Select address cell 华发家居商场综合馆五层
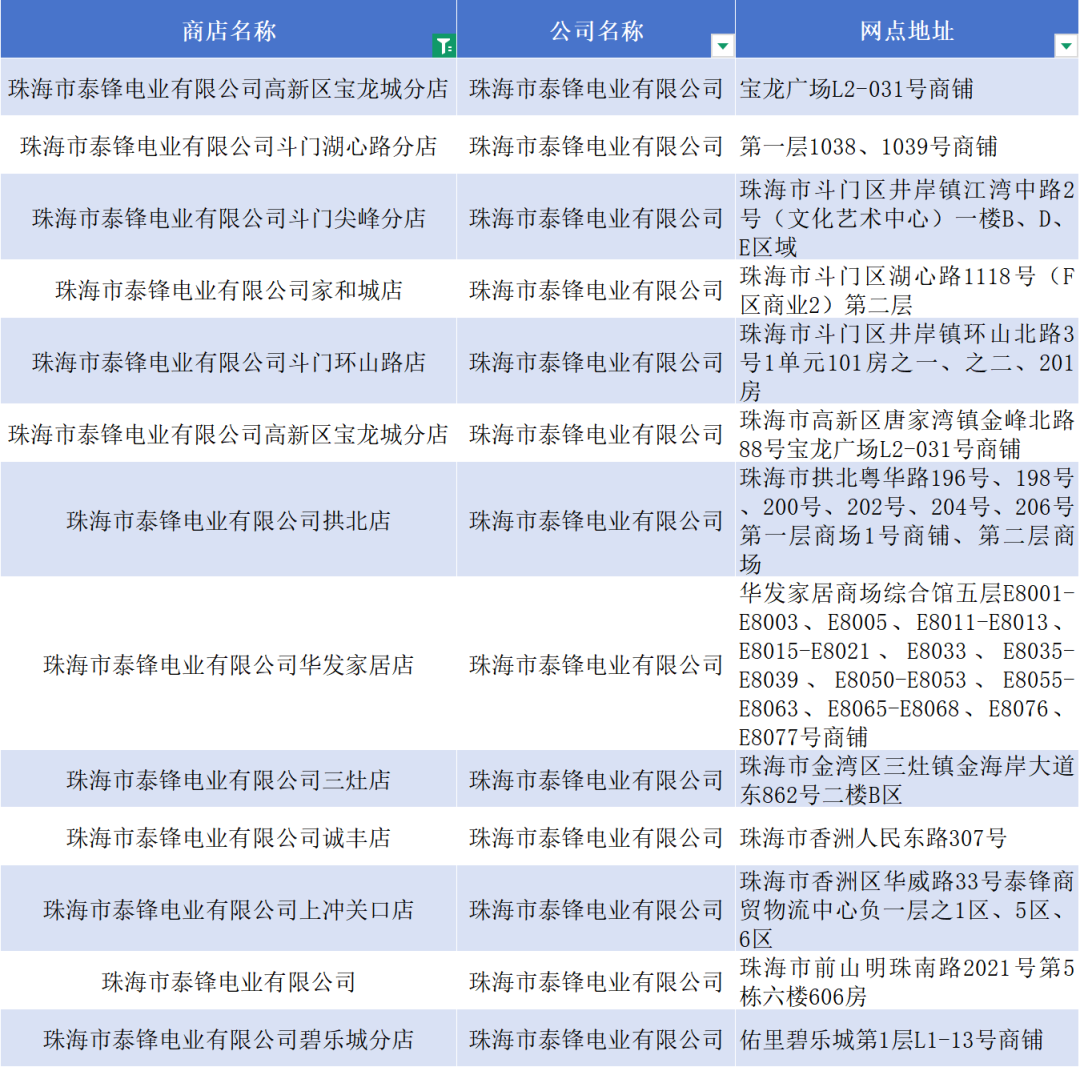Screen dimensions: 1080x1067 pos(906,664)
